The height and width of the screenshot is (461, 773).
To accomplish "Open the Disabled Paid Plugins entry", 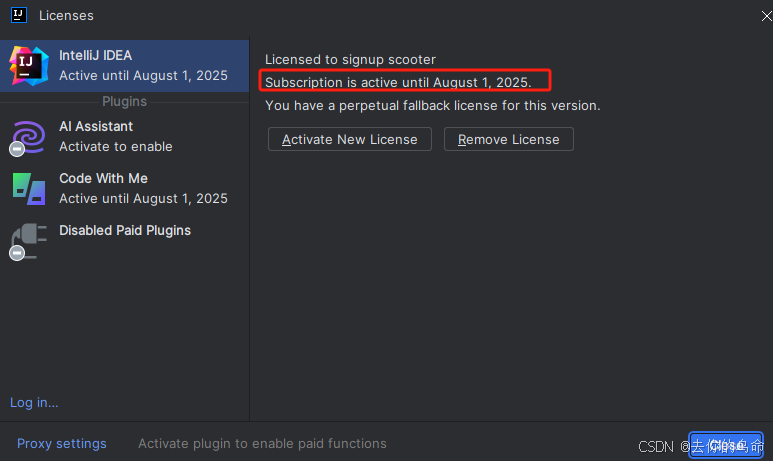I will pos(125,230).
